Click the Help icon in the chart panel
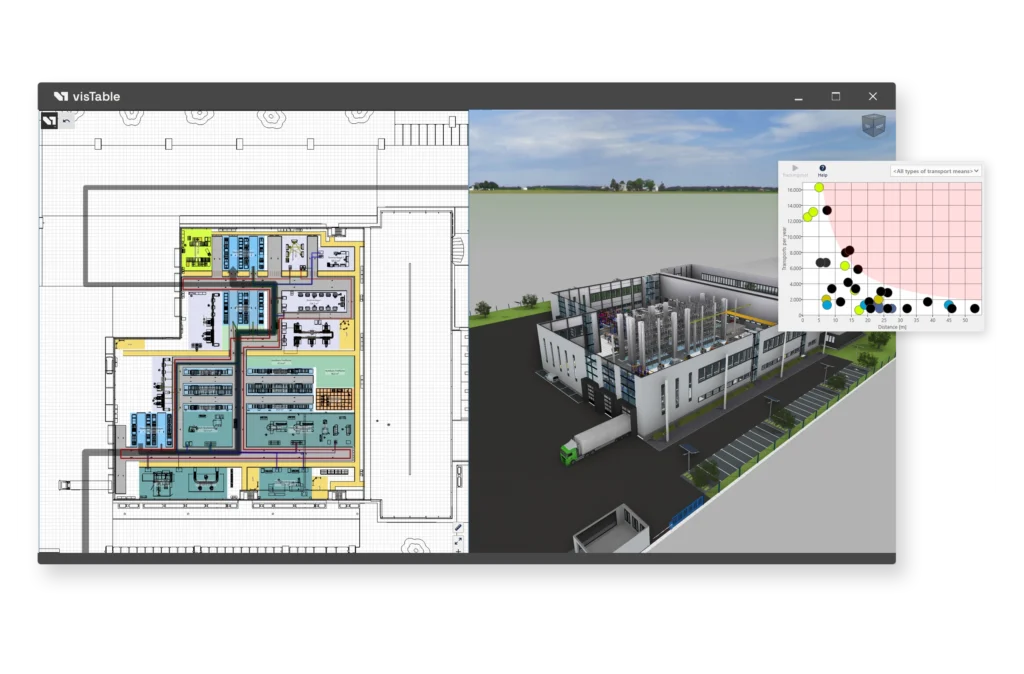Image resolution: width=1024 pixels, height=674 pixels. tap(822, 170)
